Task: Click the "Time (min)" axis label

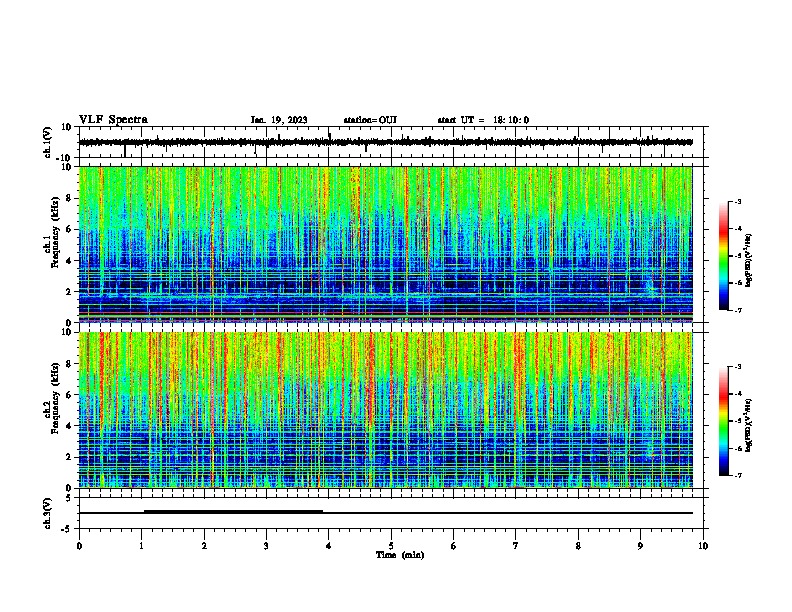Action: (400, 555)
